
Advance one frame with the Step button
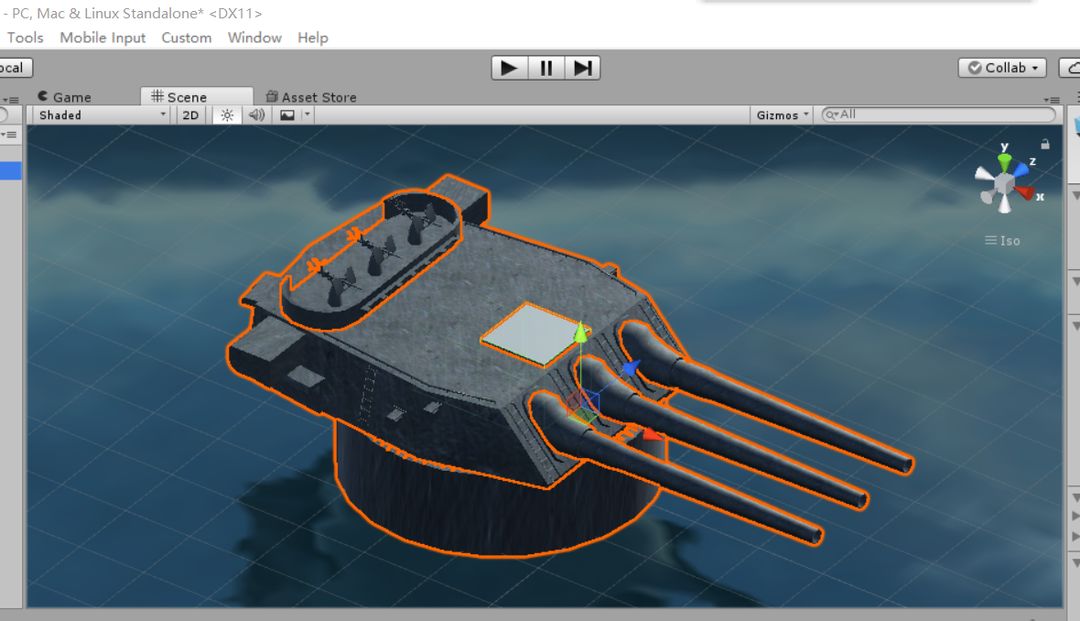tap(583, 68)
